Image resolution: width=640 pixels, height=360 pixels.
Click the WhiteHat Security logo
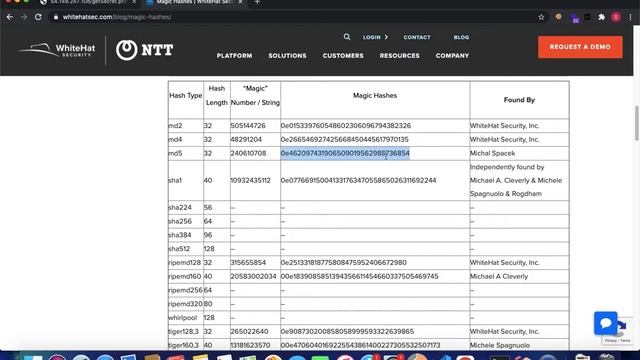(57, 50)
